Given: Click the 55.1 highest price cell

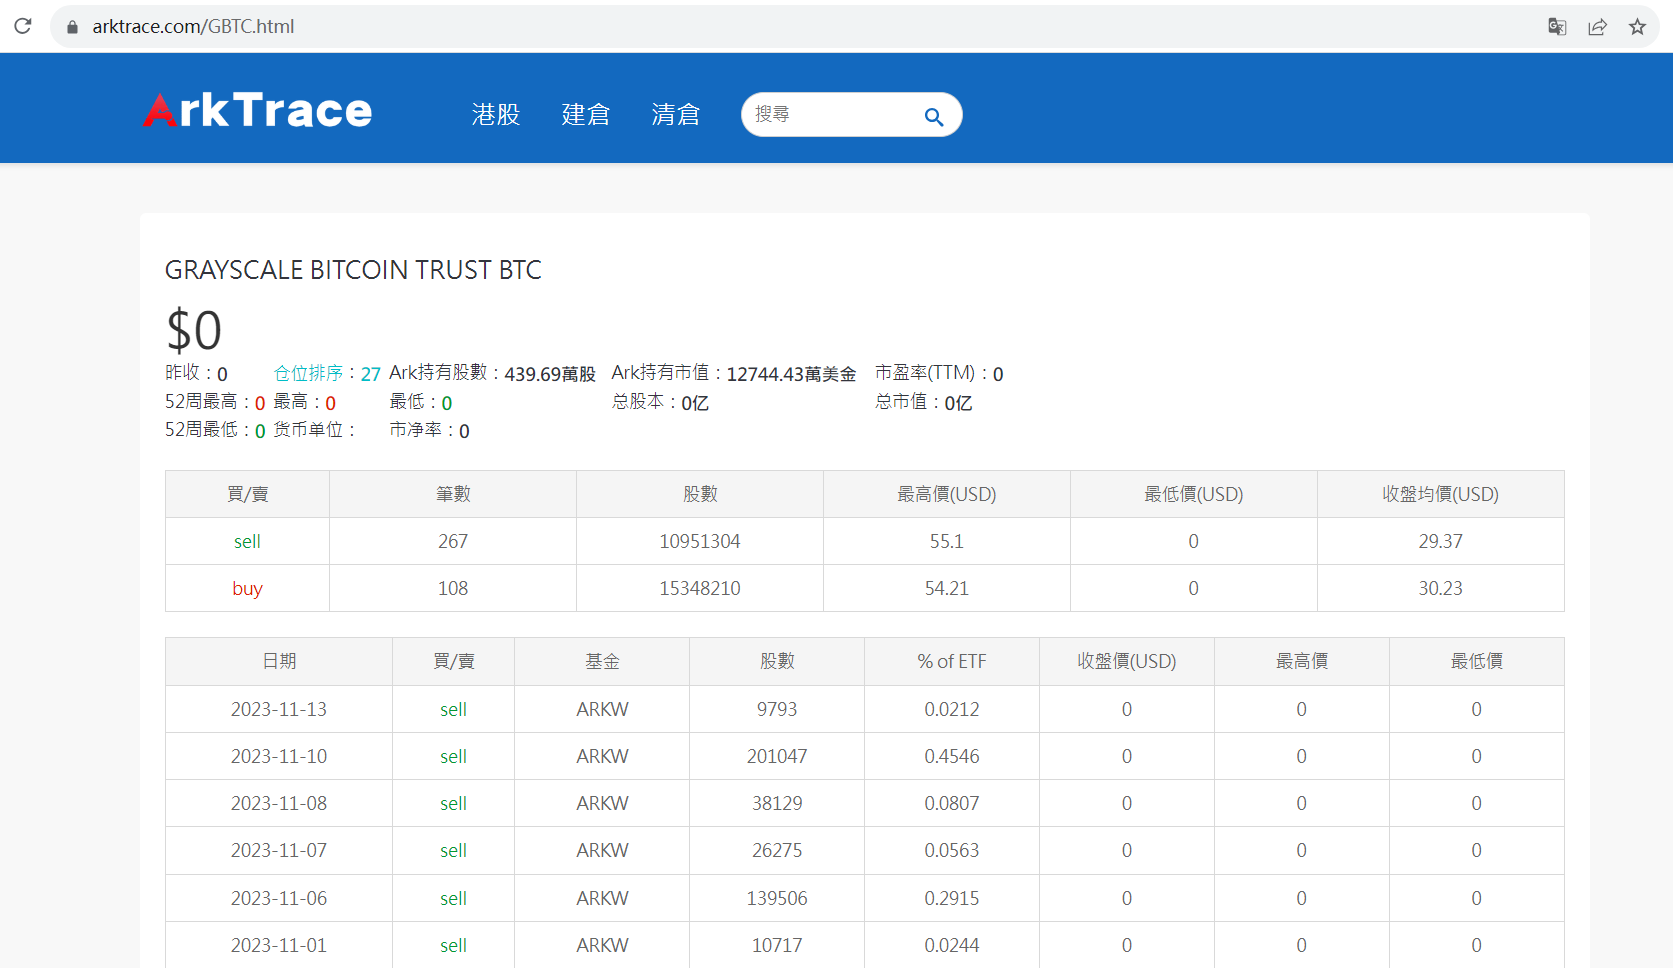Looking at the screenshot, I should pos(947,541).
